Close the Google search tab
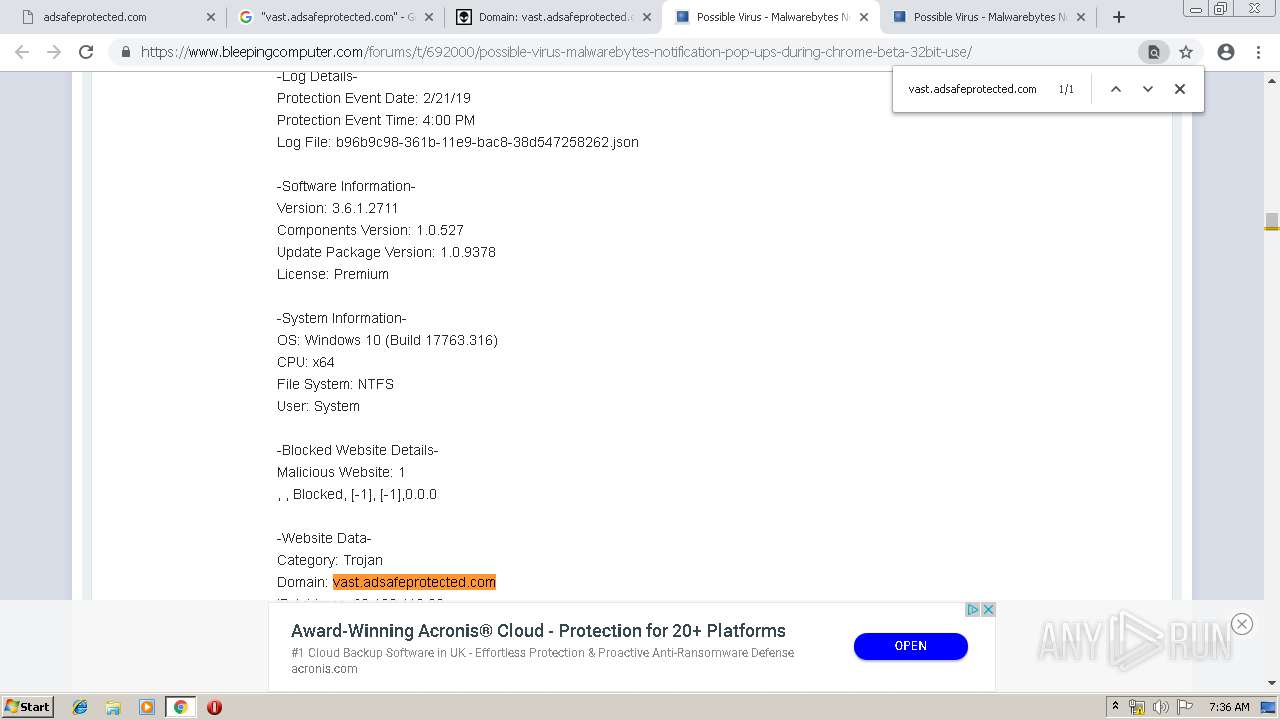The width and height of the screenshot is (1280, 720). [429, 17]
